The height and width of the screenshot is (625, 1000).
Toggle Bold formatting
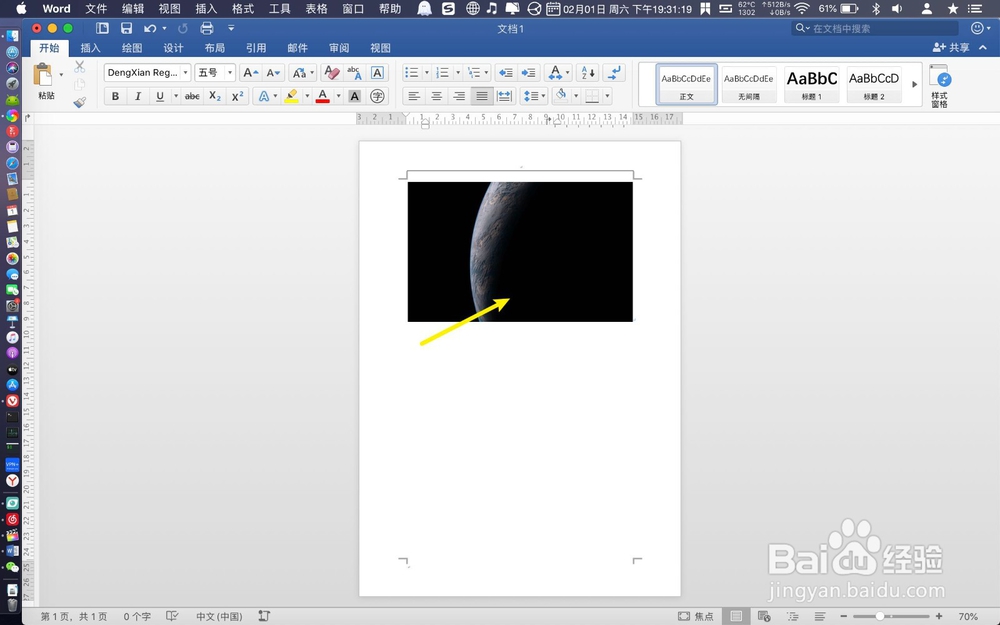click(115, 96)
